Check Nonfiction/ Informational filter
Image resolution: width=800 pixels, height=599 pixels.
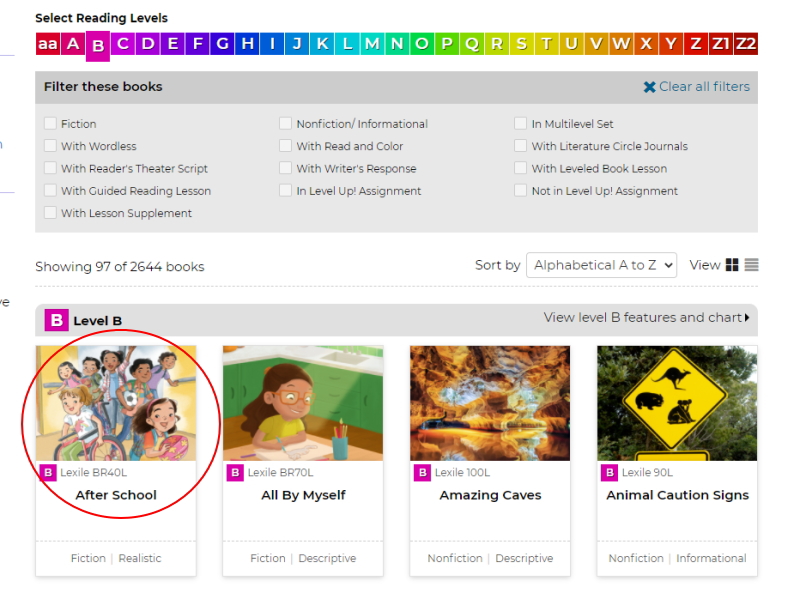285,123
